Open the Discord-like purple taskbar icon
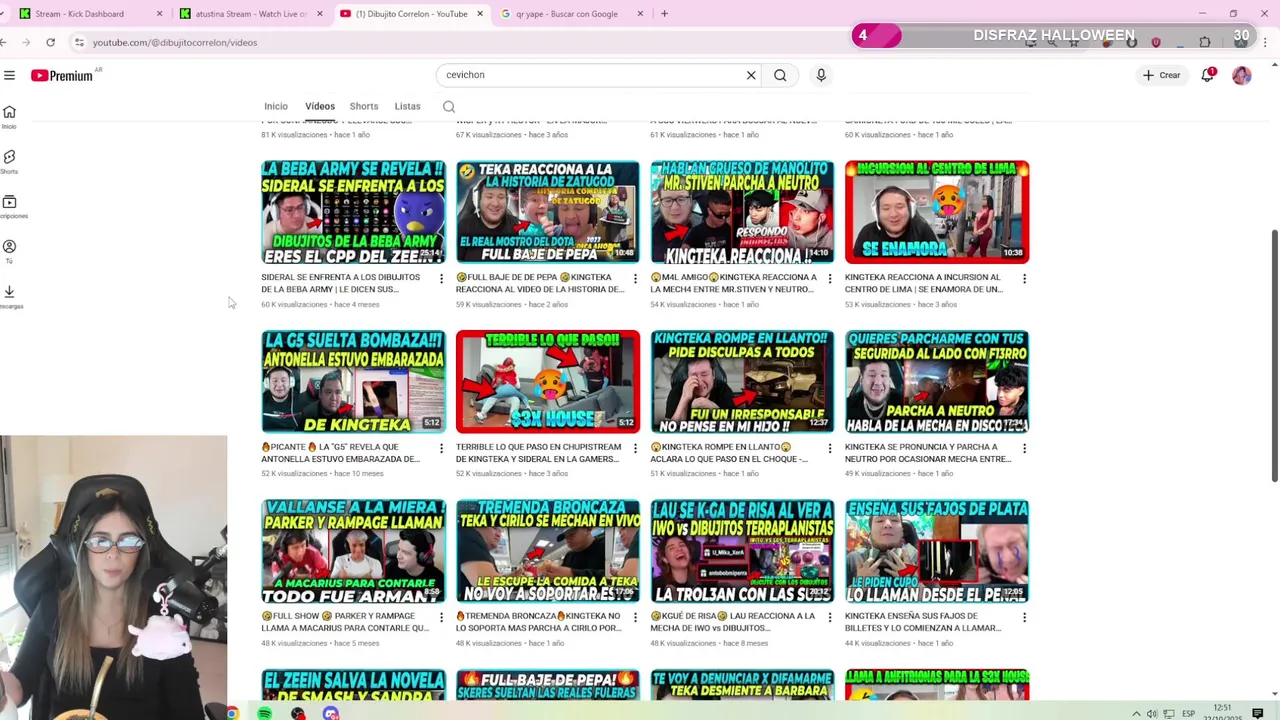 pos(330,713)
